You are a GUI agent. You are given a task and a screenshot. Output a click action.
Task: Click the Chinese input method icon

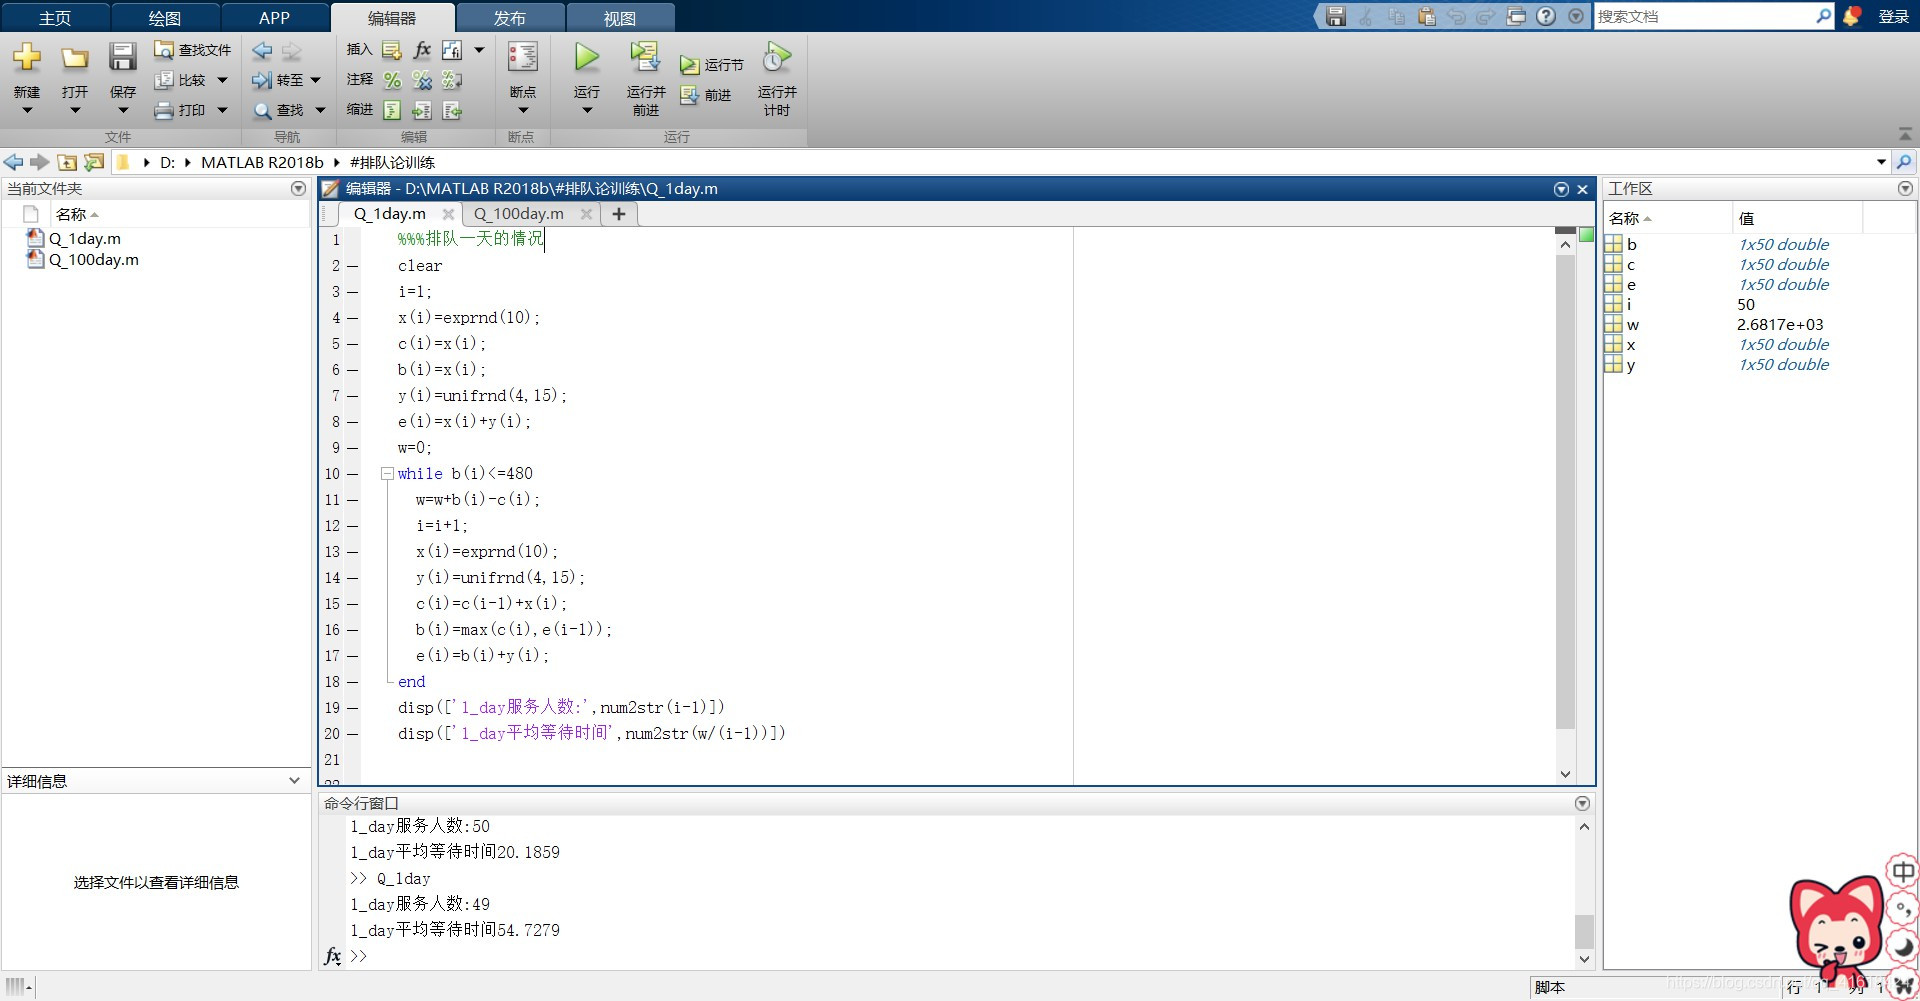[x=1903, y=871]
